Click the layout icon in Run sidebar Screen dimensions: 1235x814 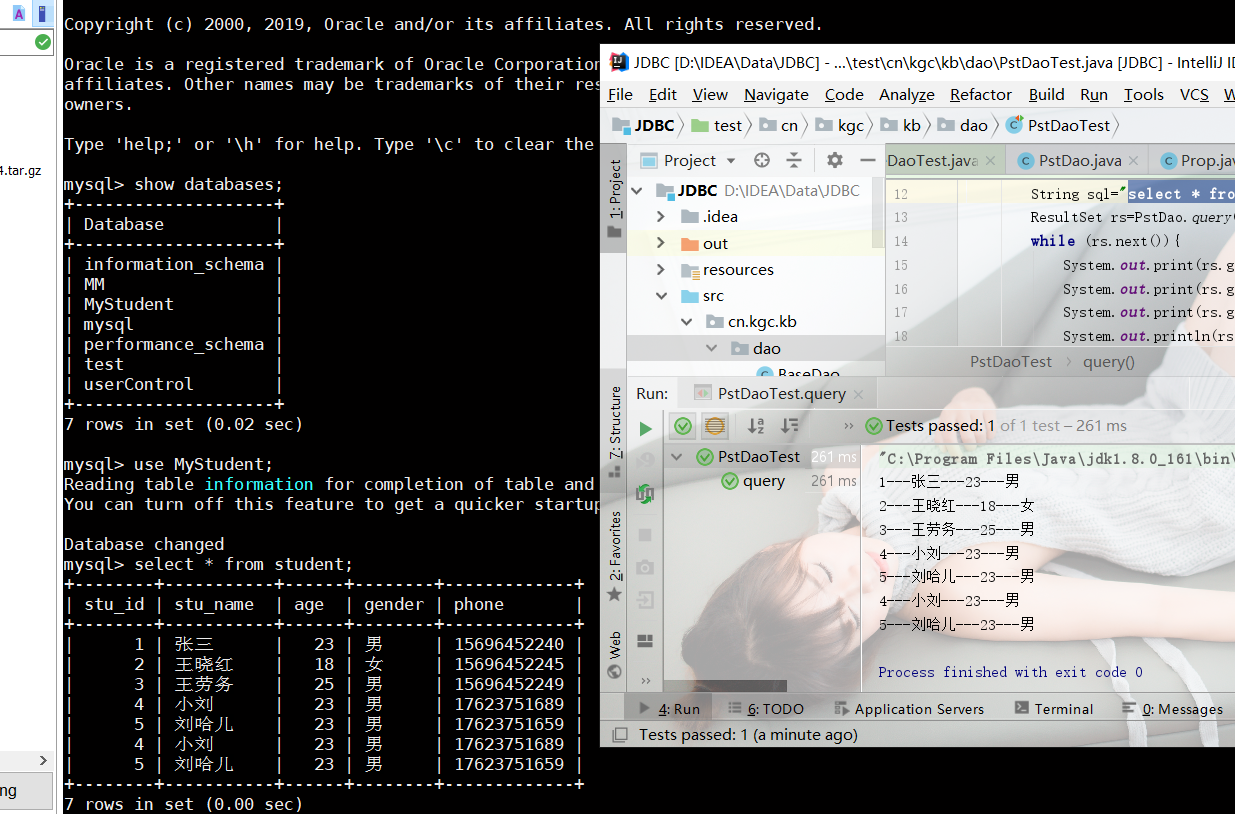[x=645, y=640]
